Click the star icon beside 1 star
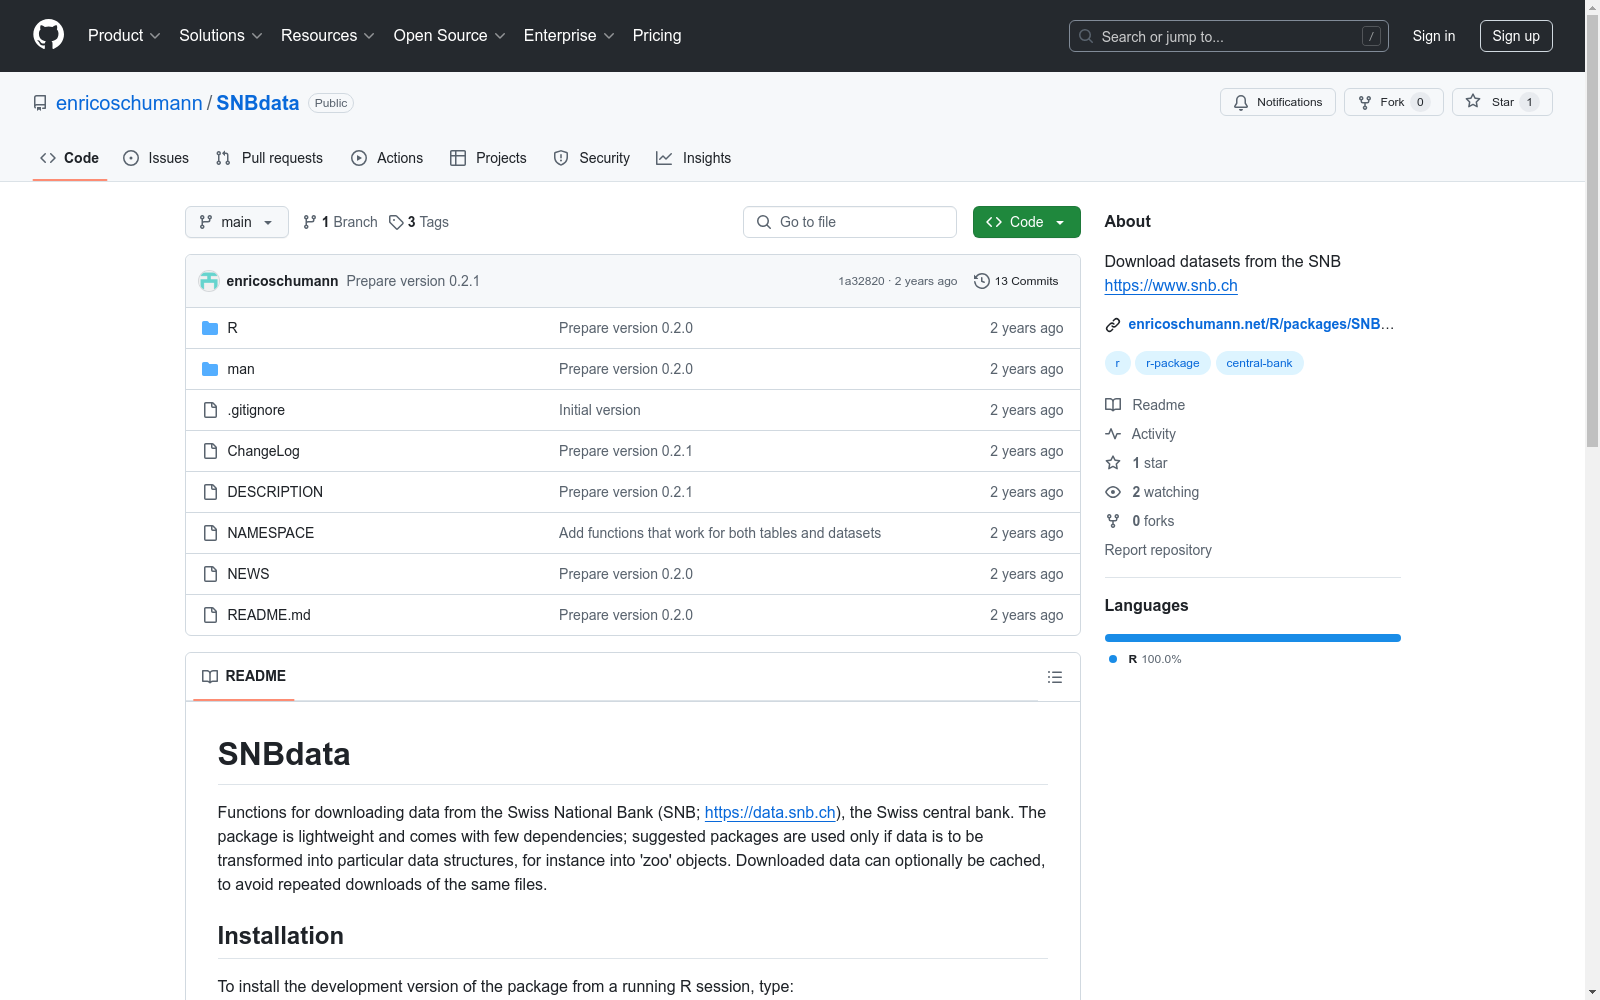This screenshot has width=1600, height=1000. (x=1113, y=463)
